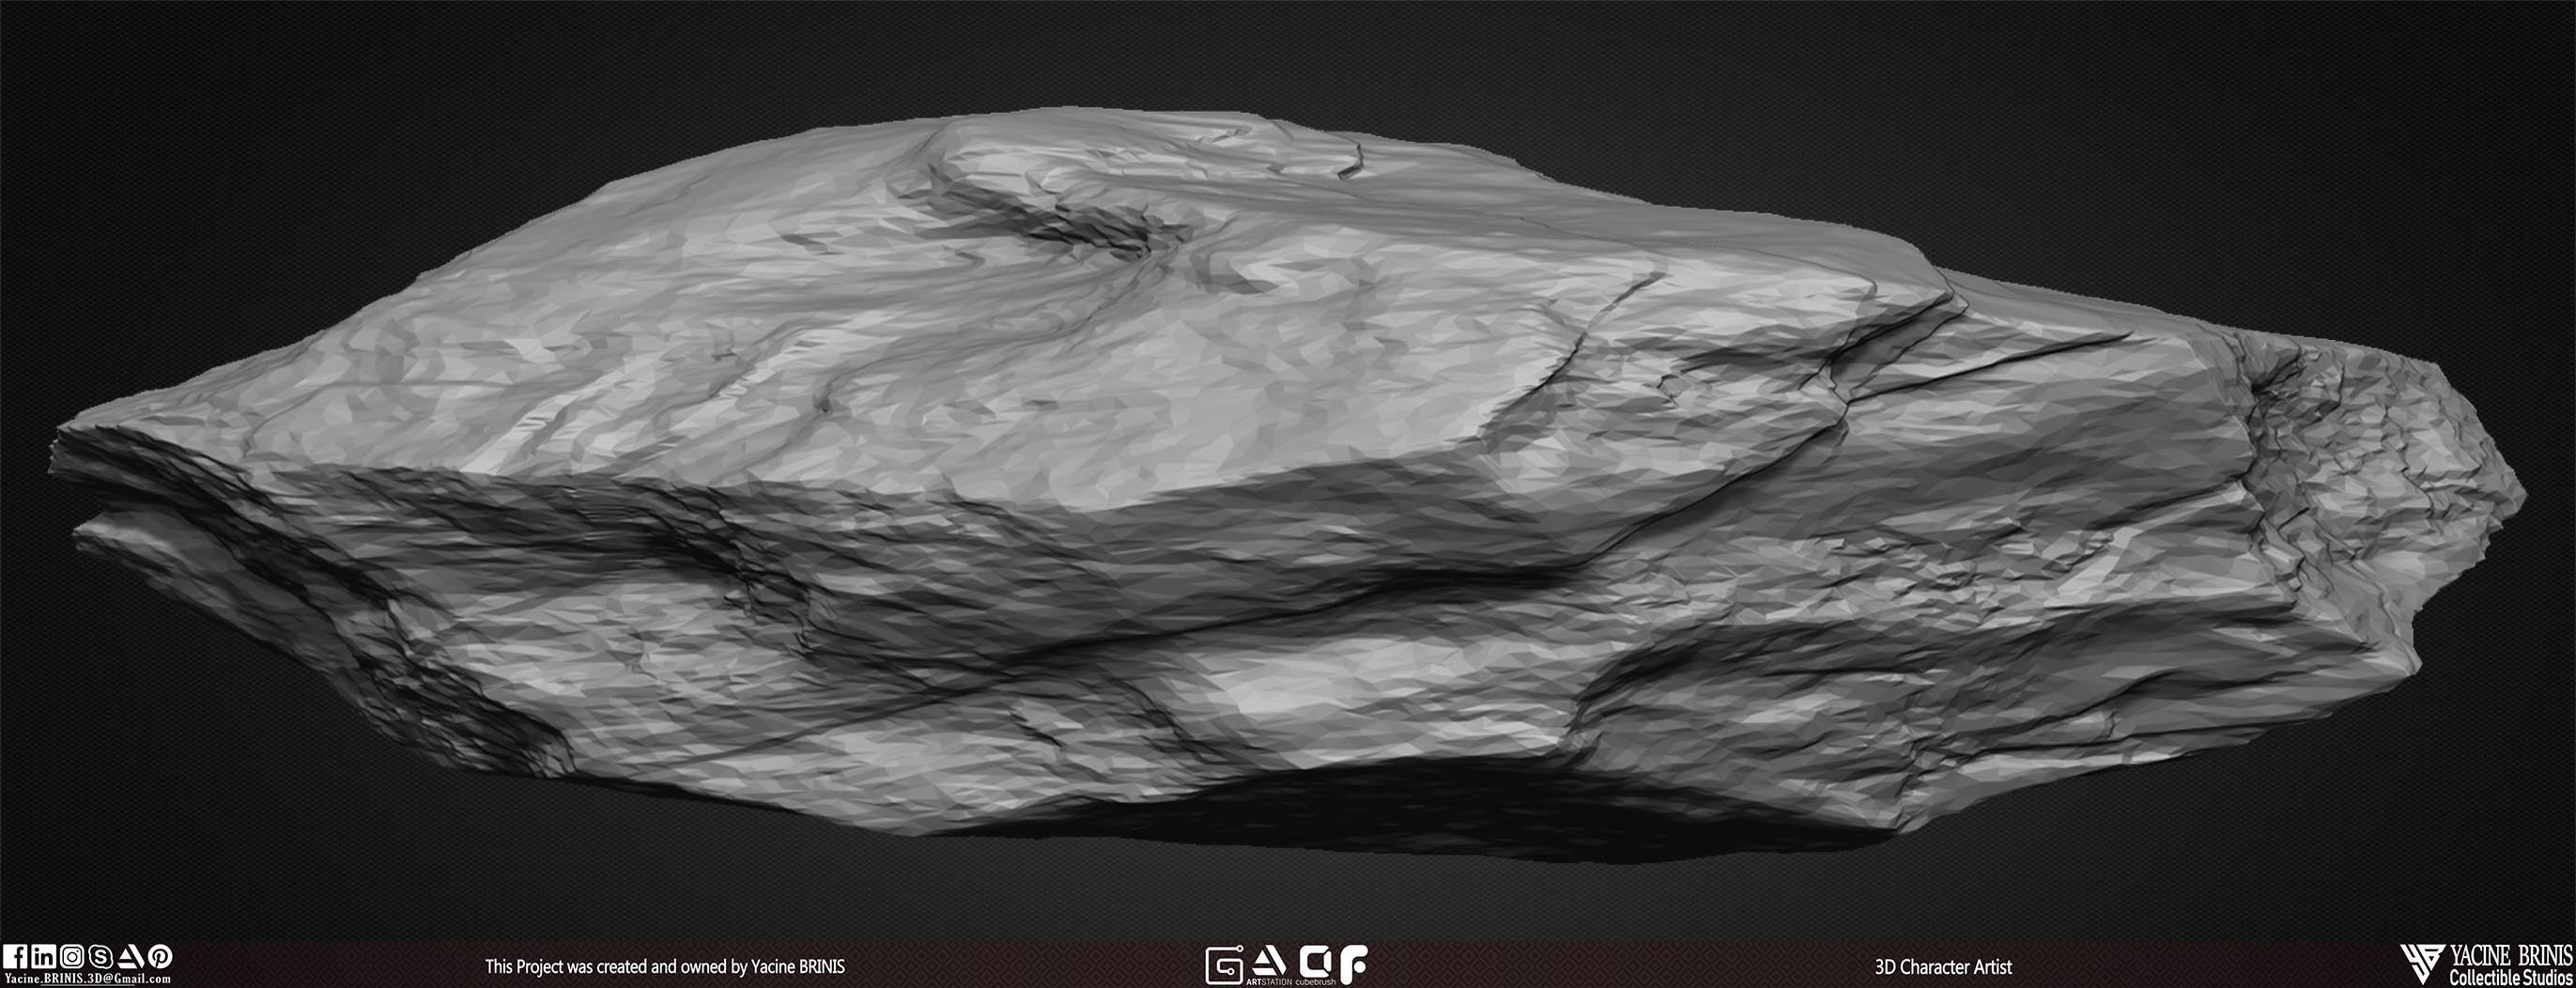Click the Yacine.BRINIS.3D@Gmail.com email link
Viewport: 2576px width, 988px height.
tap(88, 979)
